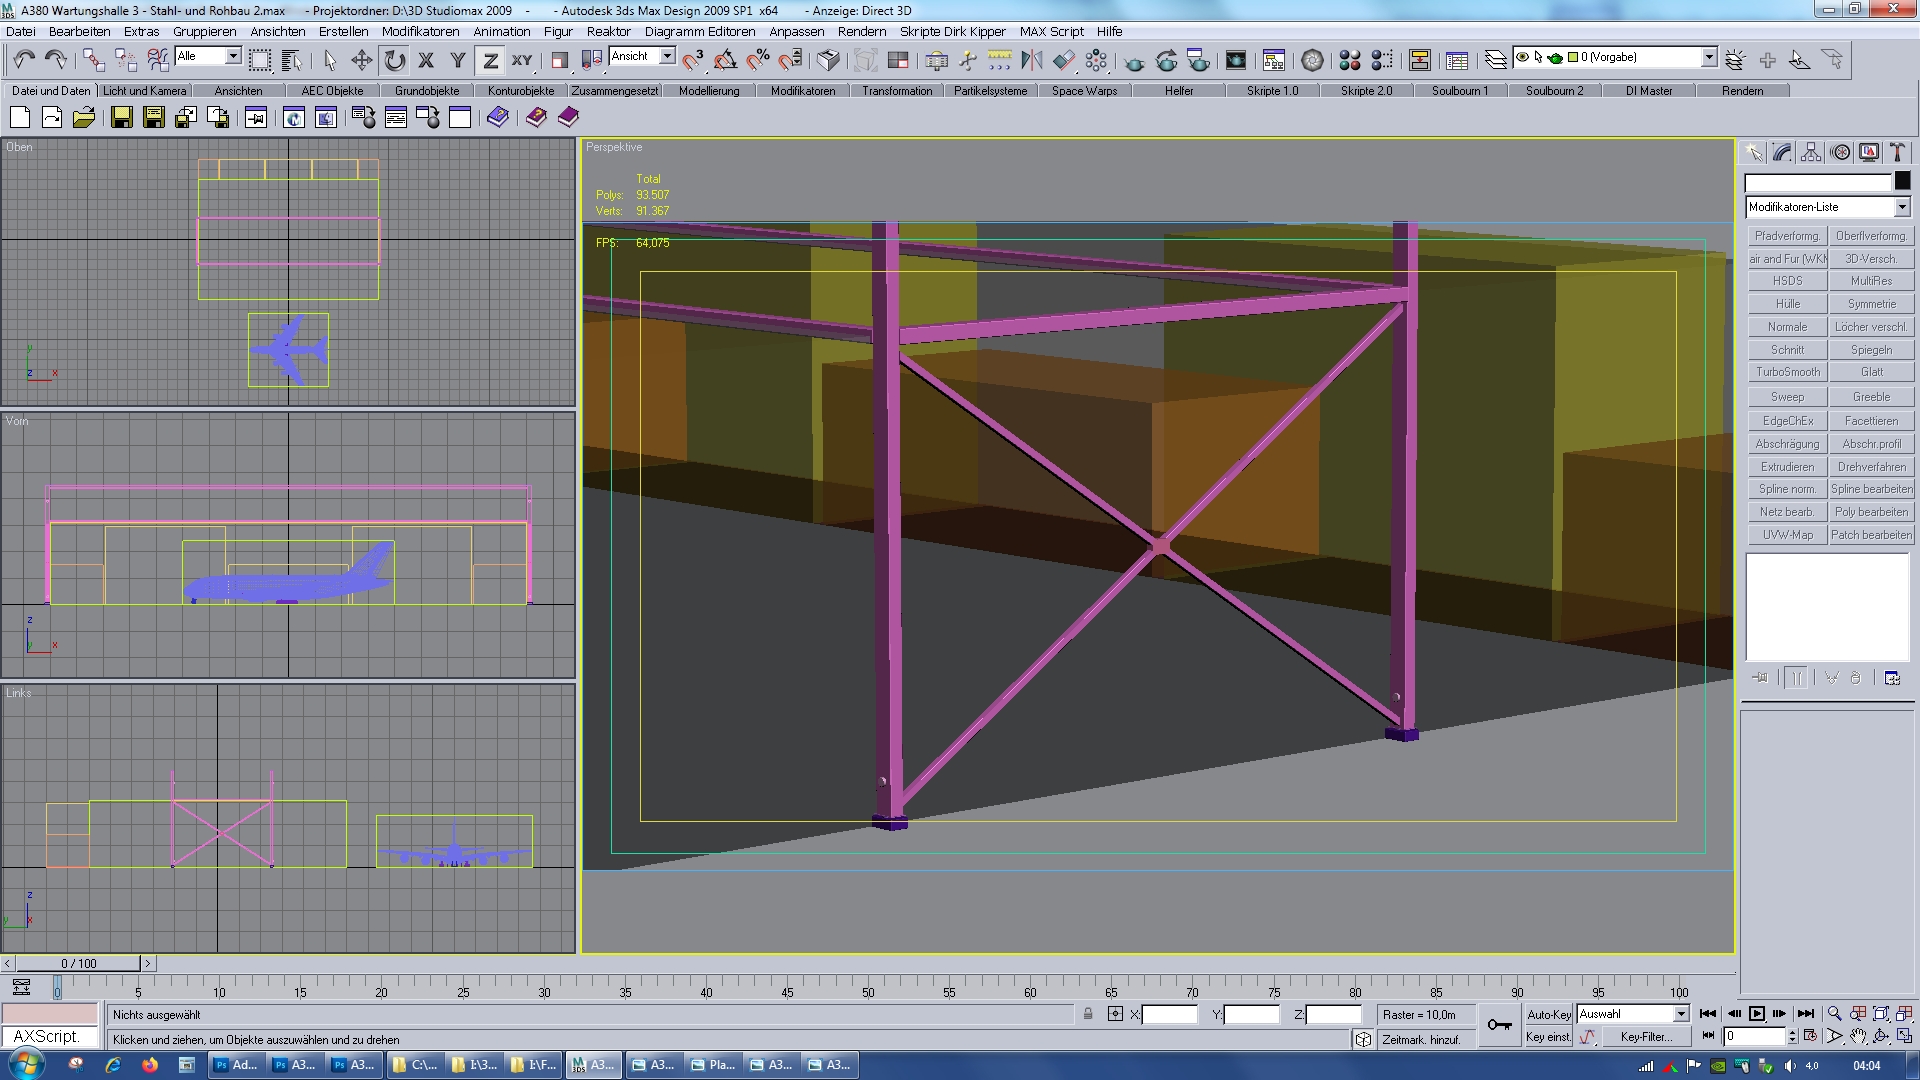This screenshot has width=1920, height=1080.
Task: Open the 0 (Vorgabe) layer dropdown
Action: click(x=1709, y=57)
